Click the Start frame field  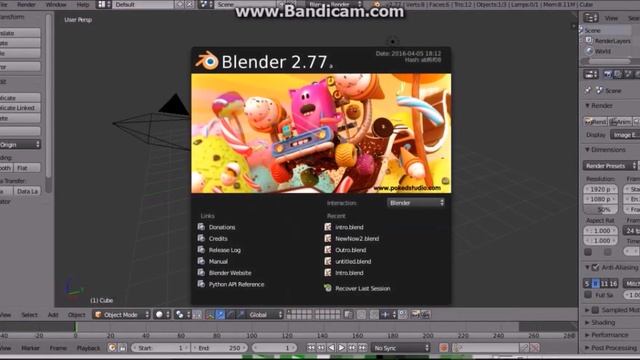click(160, 348)
